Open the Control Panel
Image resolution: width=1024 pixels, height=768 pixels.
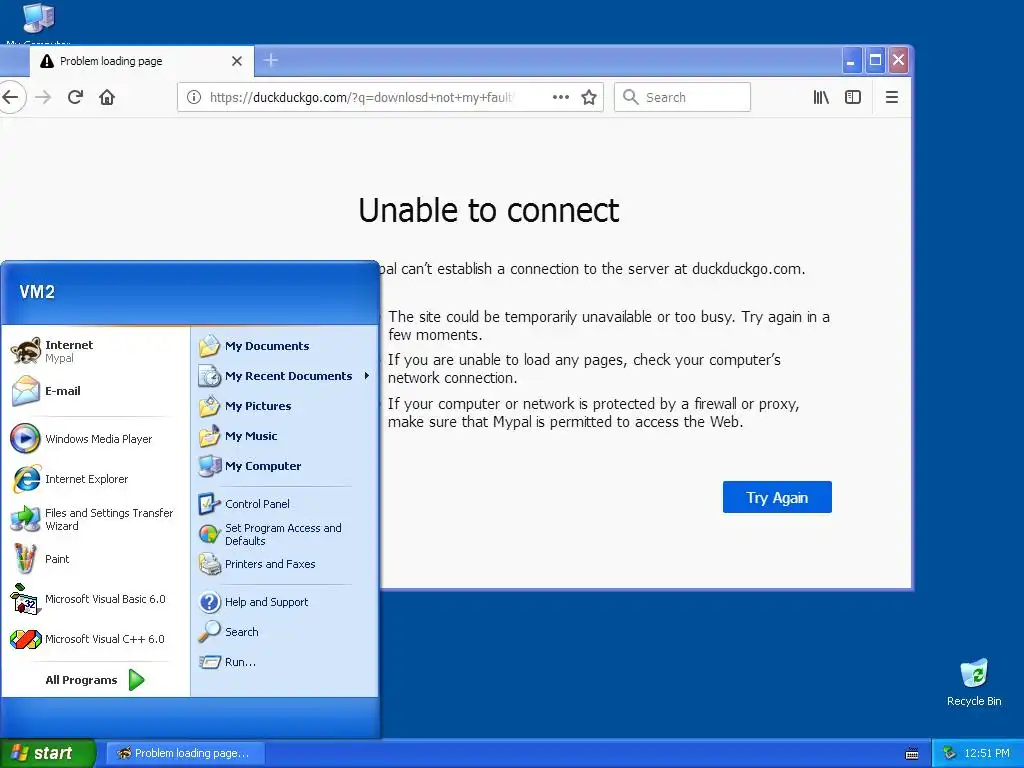click(285, 504)
